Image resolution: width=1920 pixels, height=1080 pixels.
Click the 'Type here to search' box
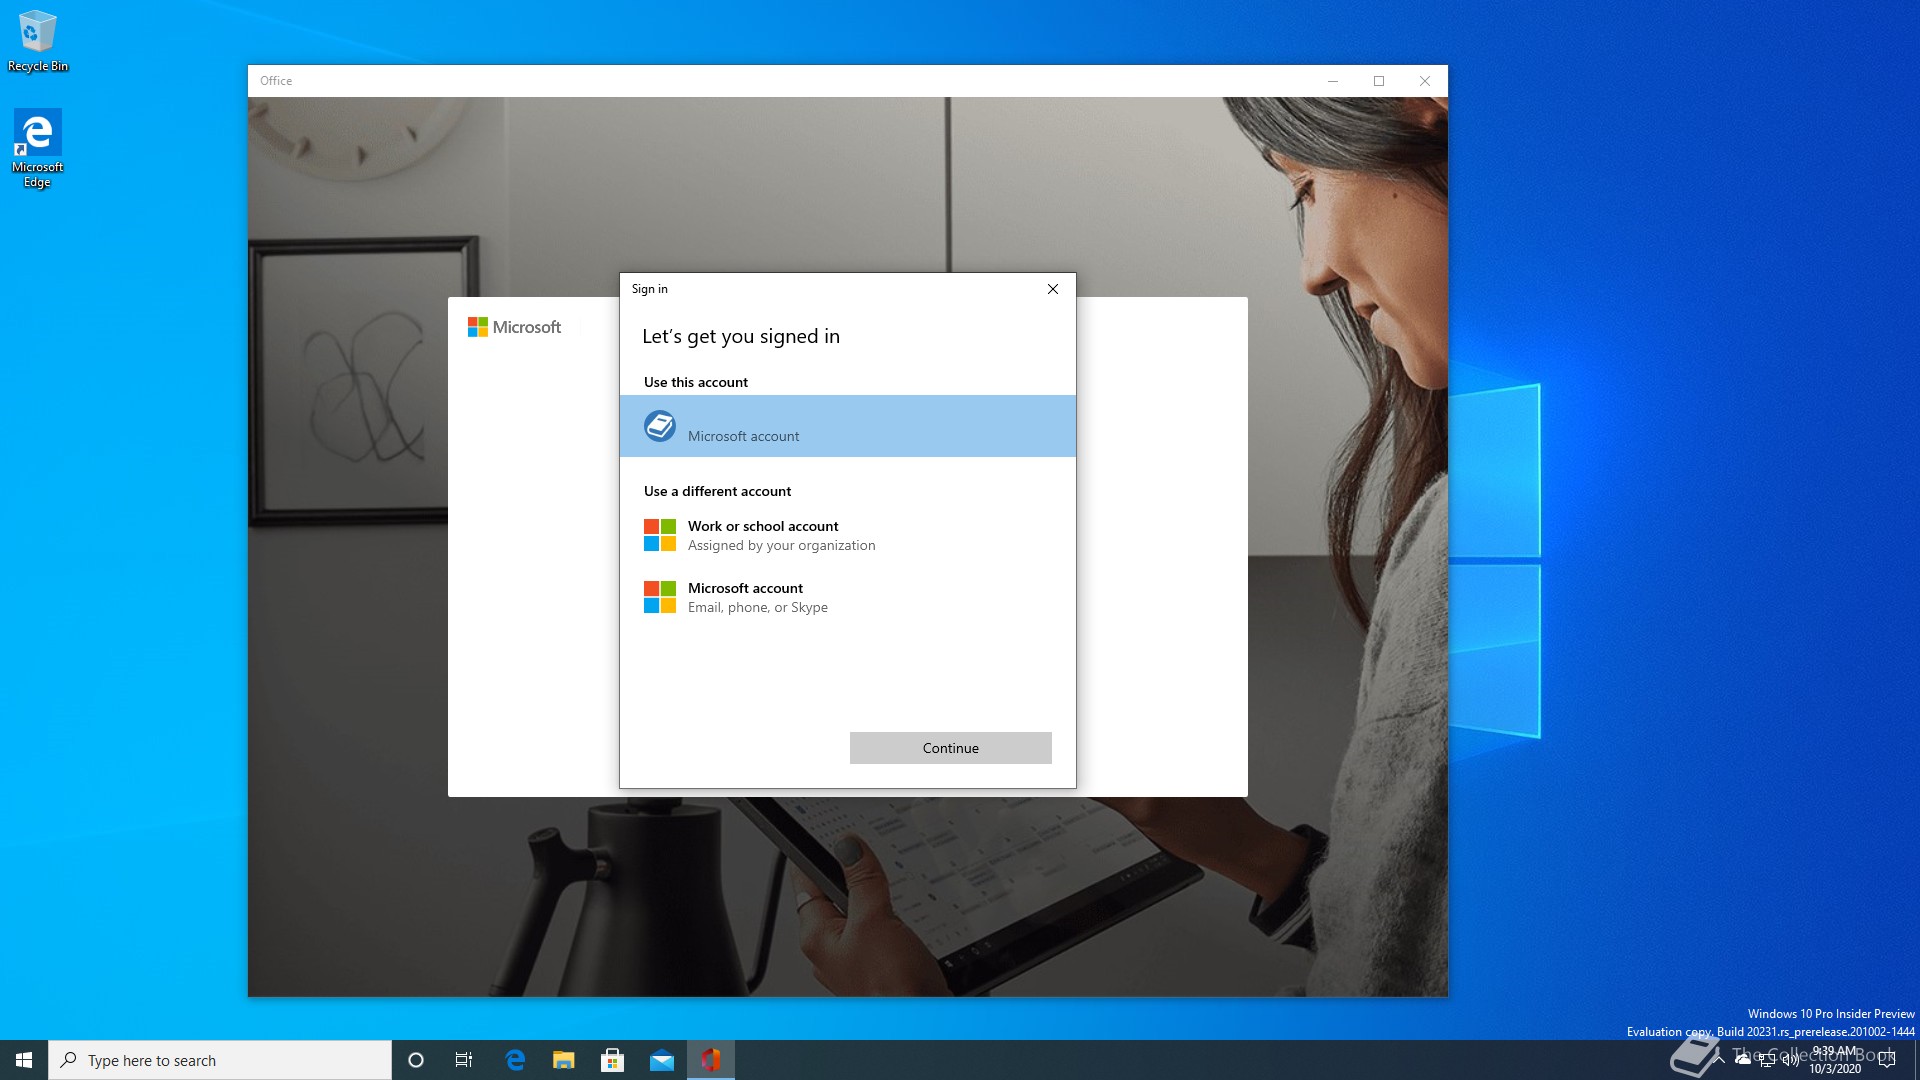pos(220,1060)
